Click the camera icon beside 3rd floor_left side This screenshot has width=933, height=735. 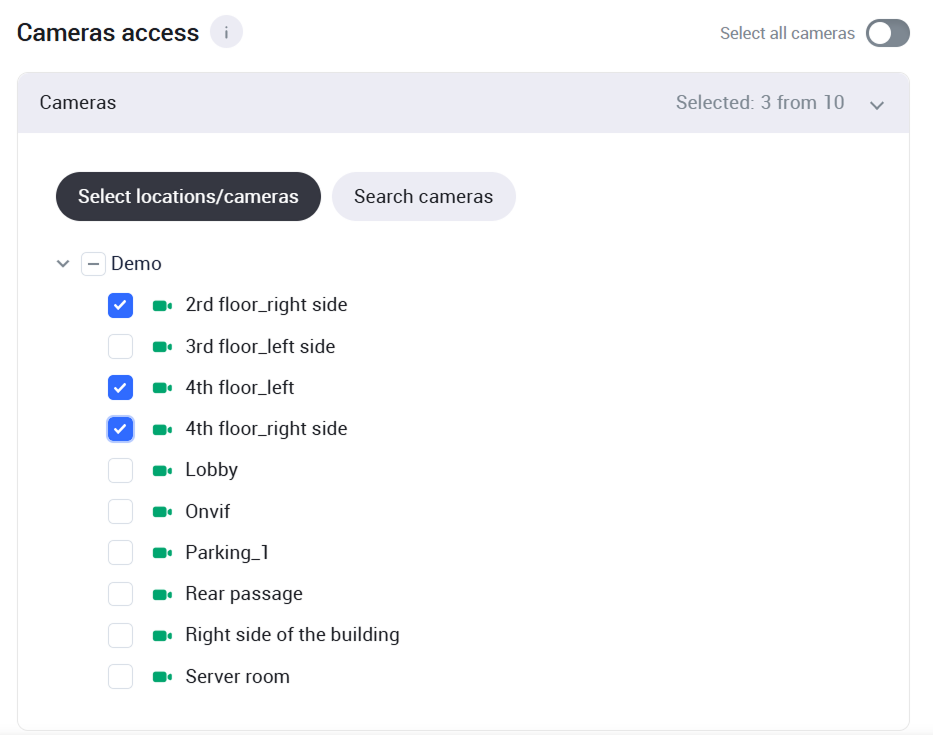point(162,347)
